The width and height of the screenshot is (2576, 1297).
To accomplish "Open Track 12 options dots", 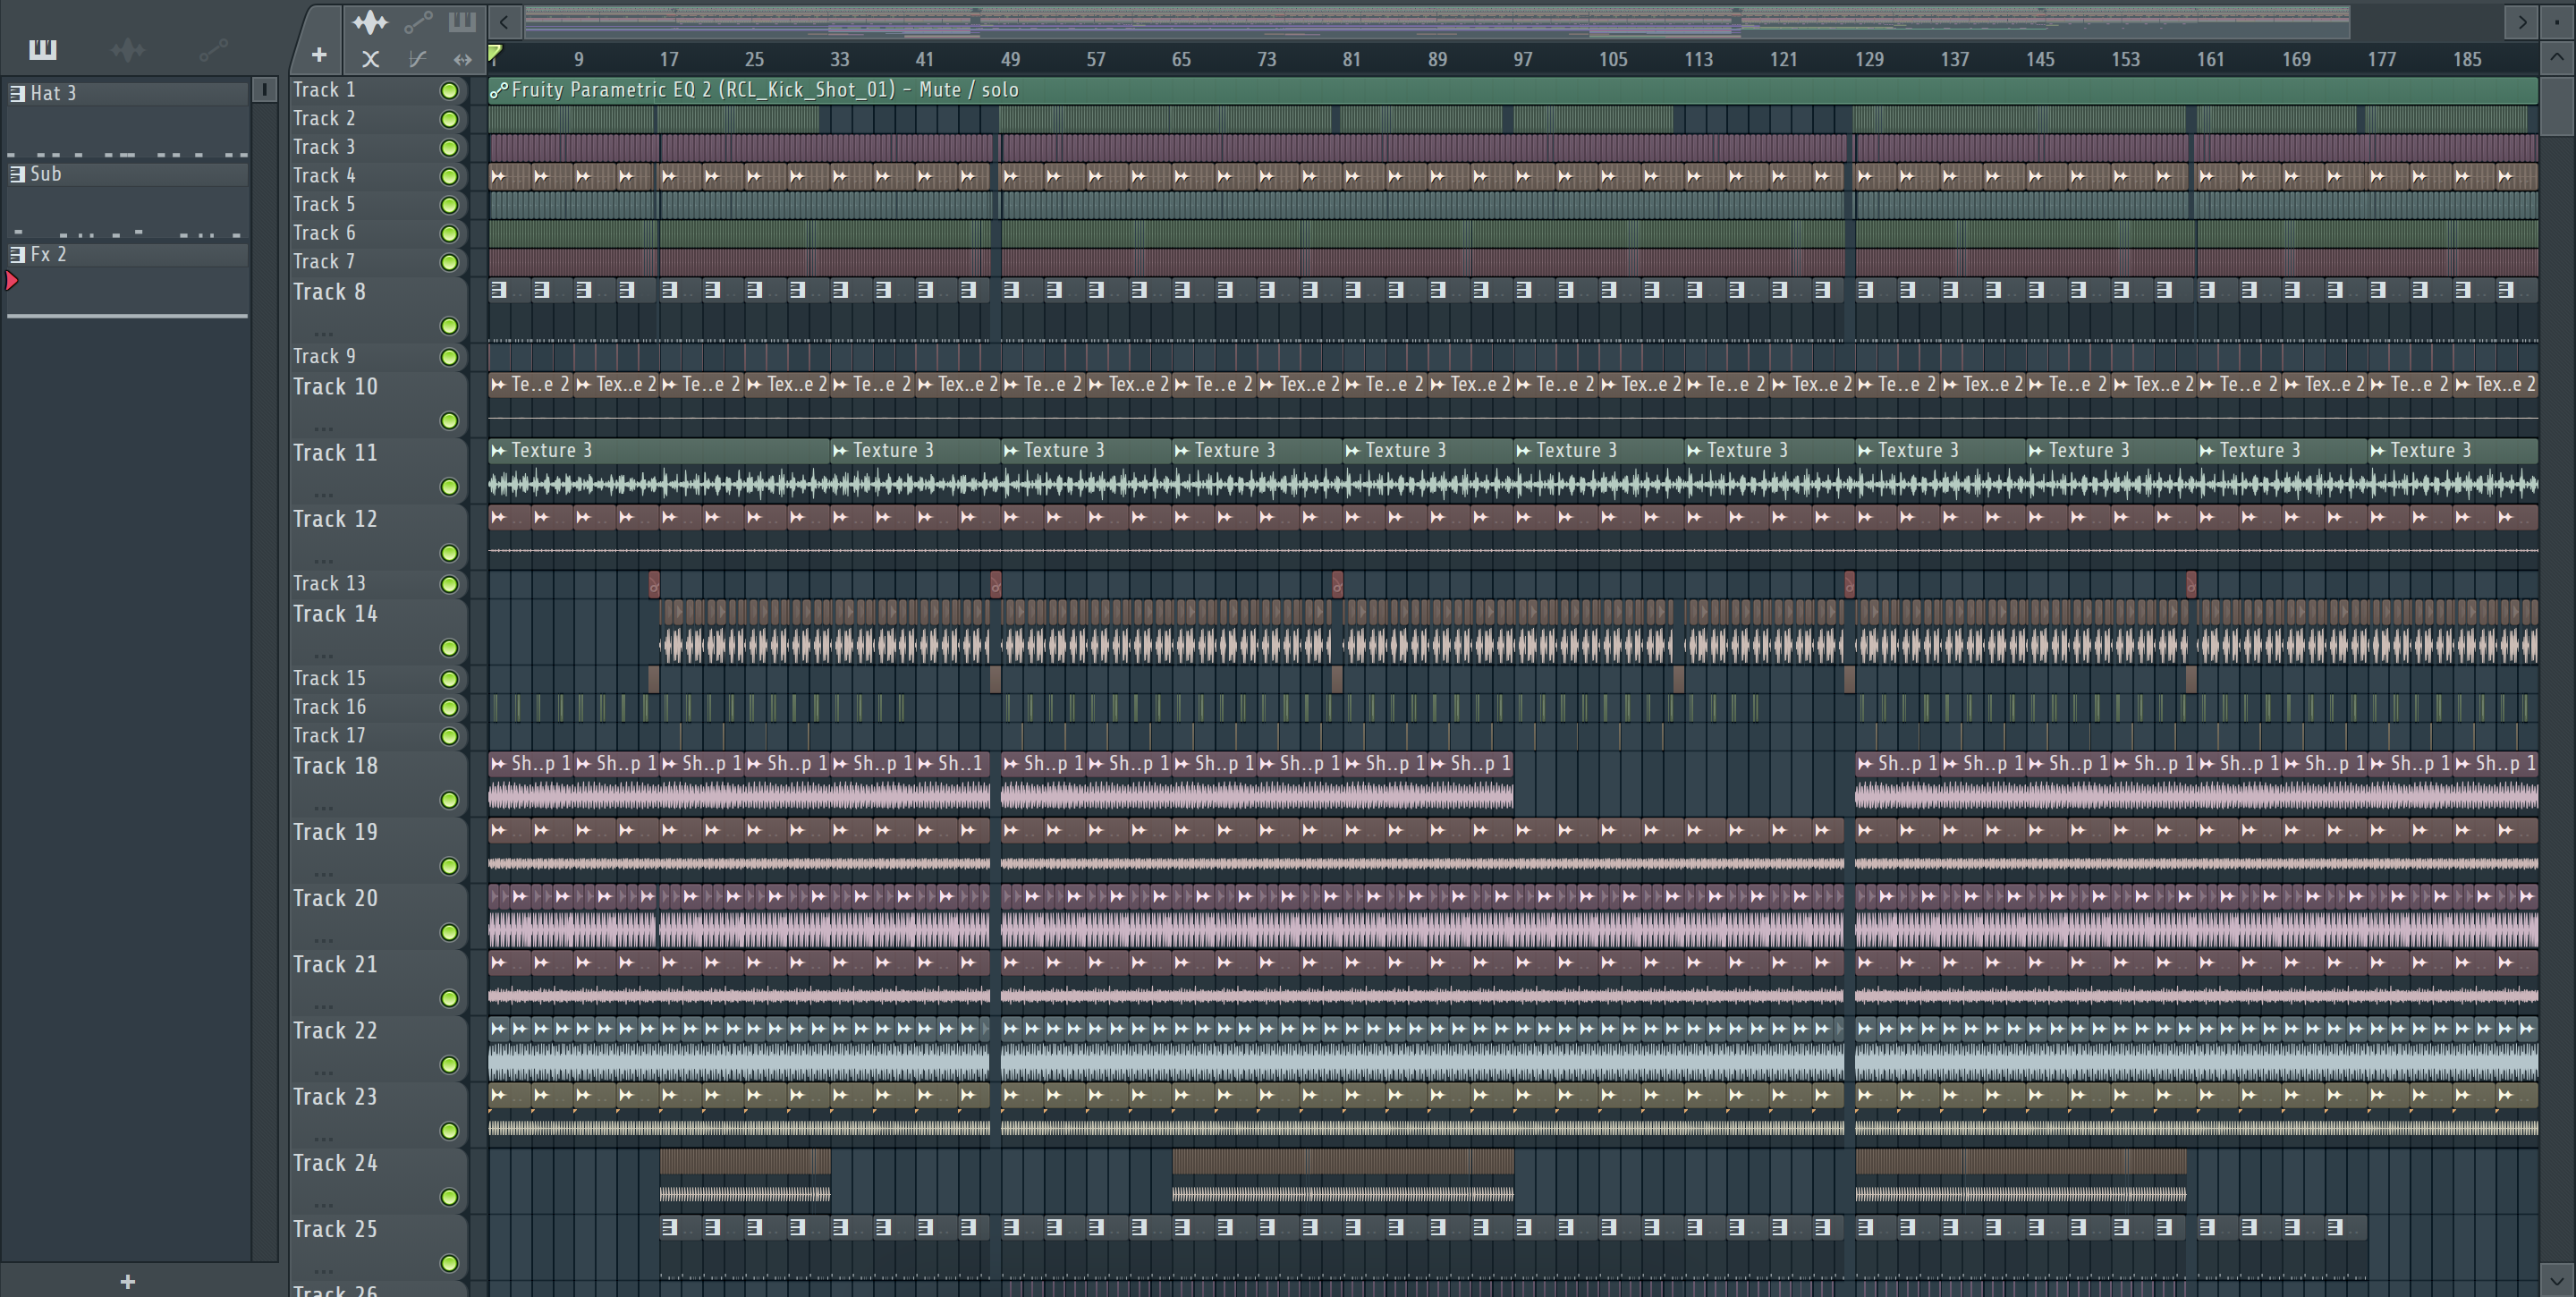I will click(323, 560).
